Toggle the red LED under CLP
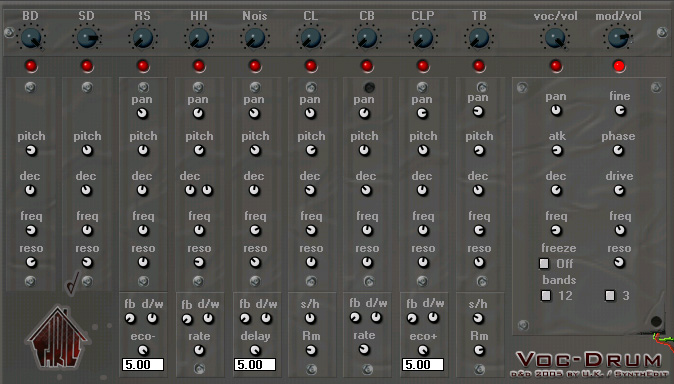The height and width of the screenshot is (384, 674). [x=423, y=66]
